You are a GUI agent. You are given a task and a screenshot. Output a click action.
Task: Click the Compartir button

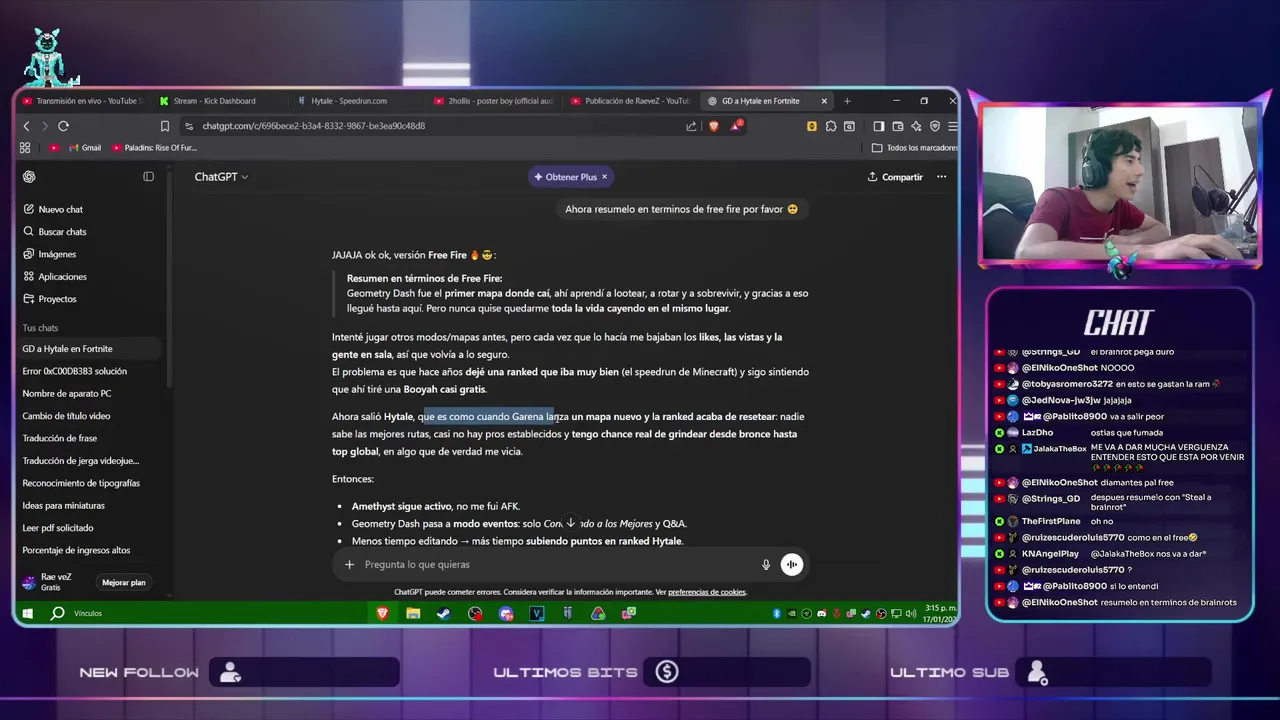[895, 177]
